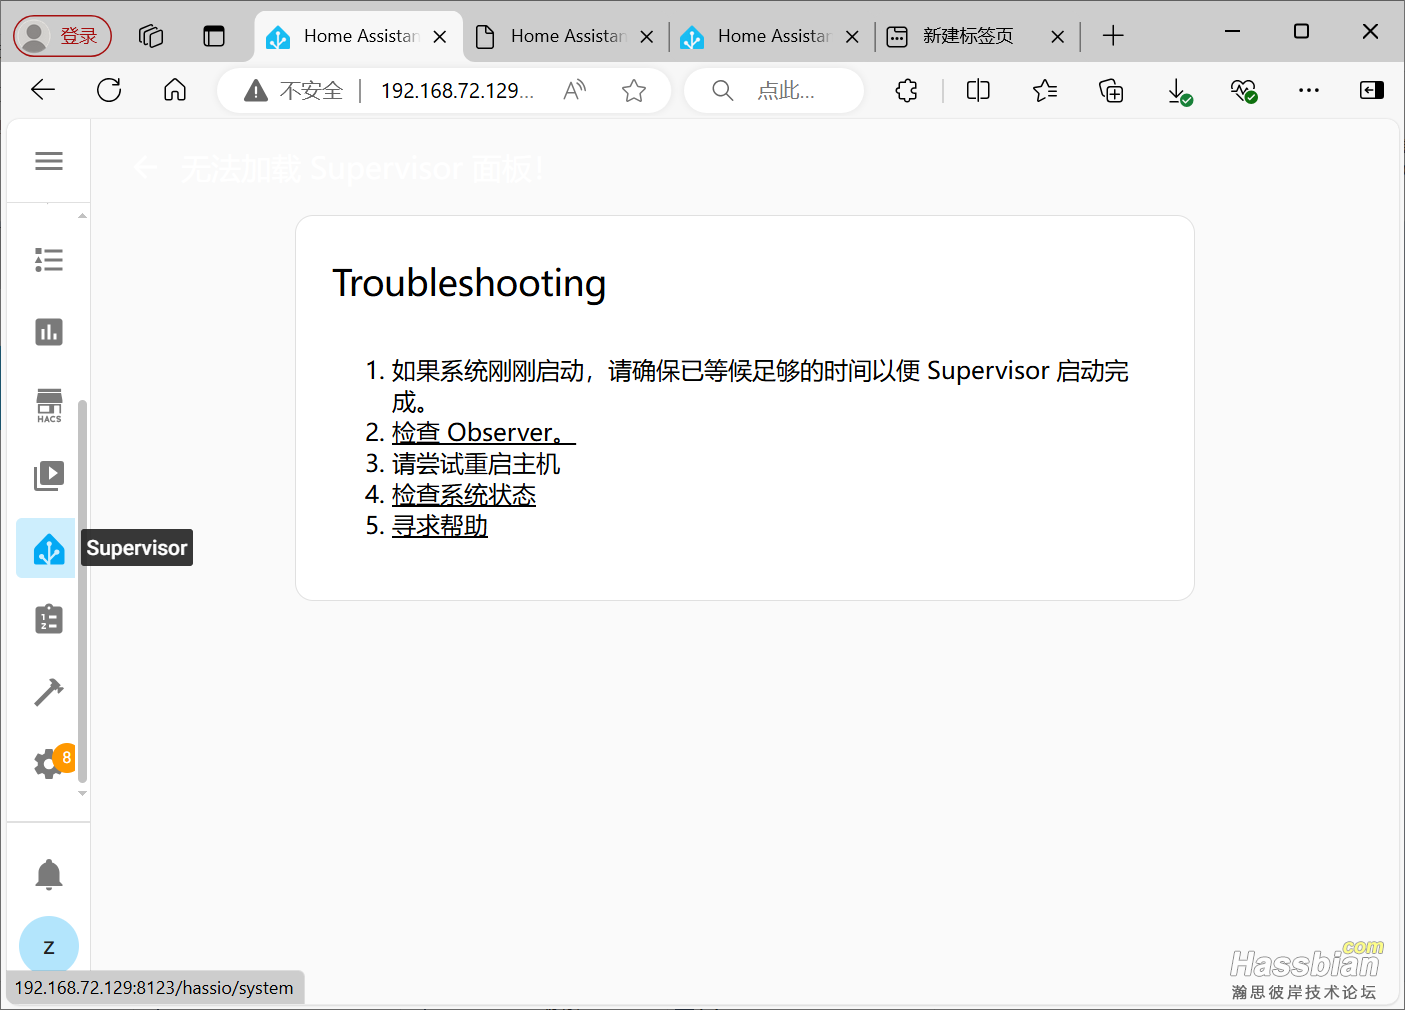Open user profile avatar Z
This screenshot has height=1010, width=1405.
[48, 946]
